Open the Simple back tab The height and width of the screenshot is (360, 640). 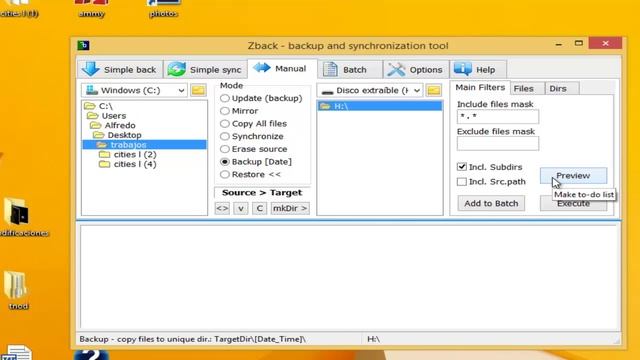[120, 69]
